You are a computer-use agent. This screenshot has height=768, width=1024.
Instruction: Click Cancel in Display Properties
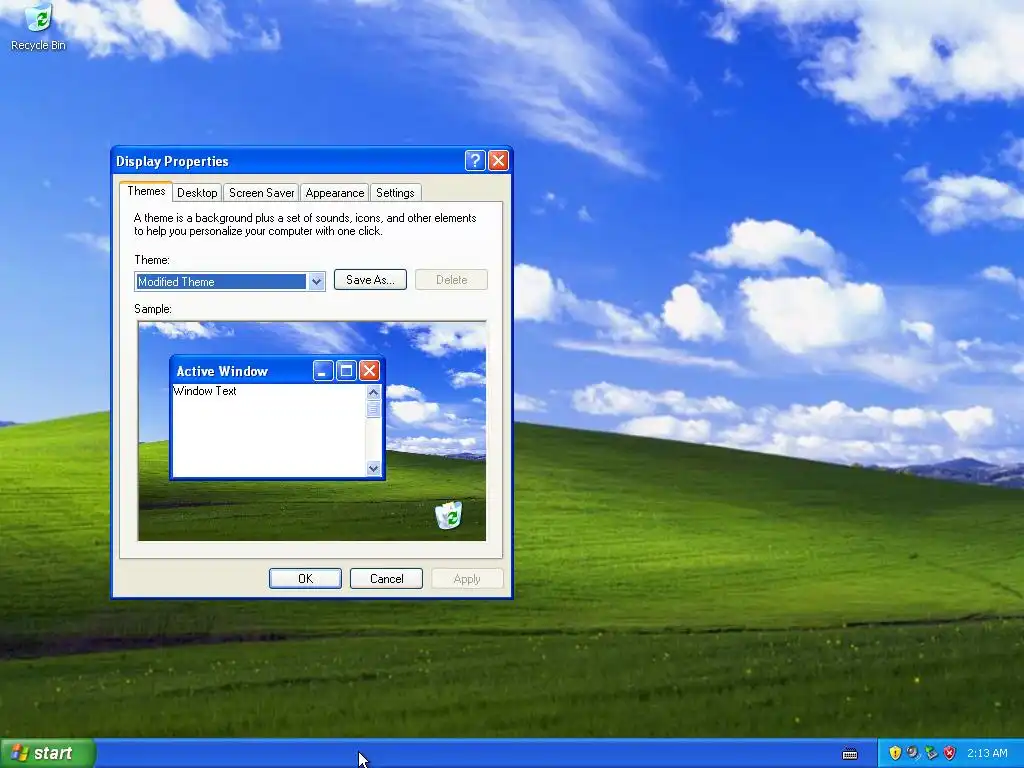[387, 579]
